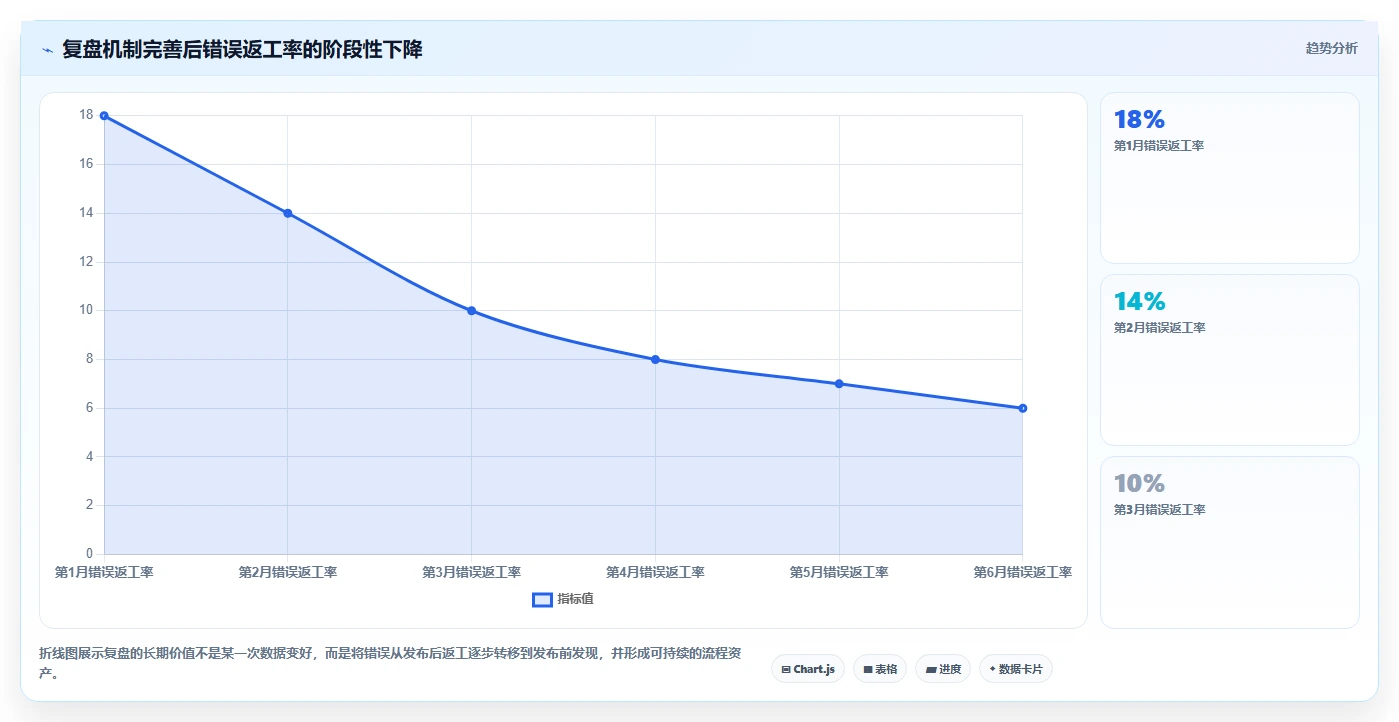Click x-axis label 第2月错误返工率
1399x722 pixels.
287,572
